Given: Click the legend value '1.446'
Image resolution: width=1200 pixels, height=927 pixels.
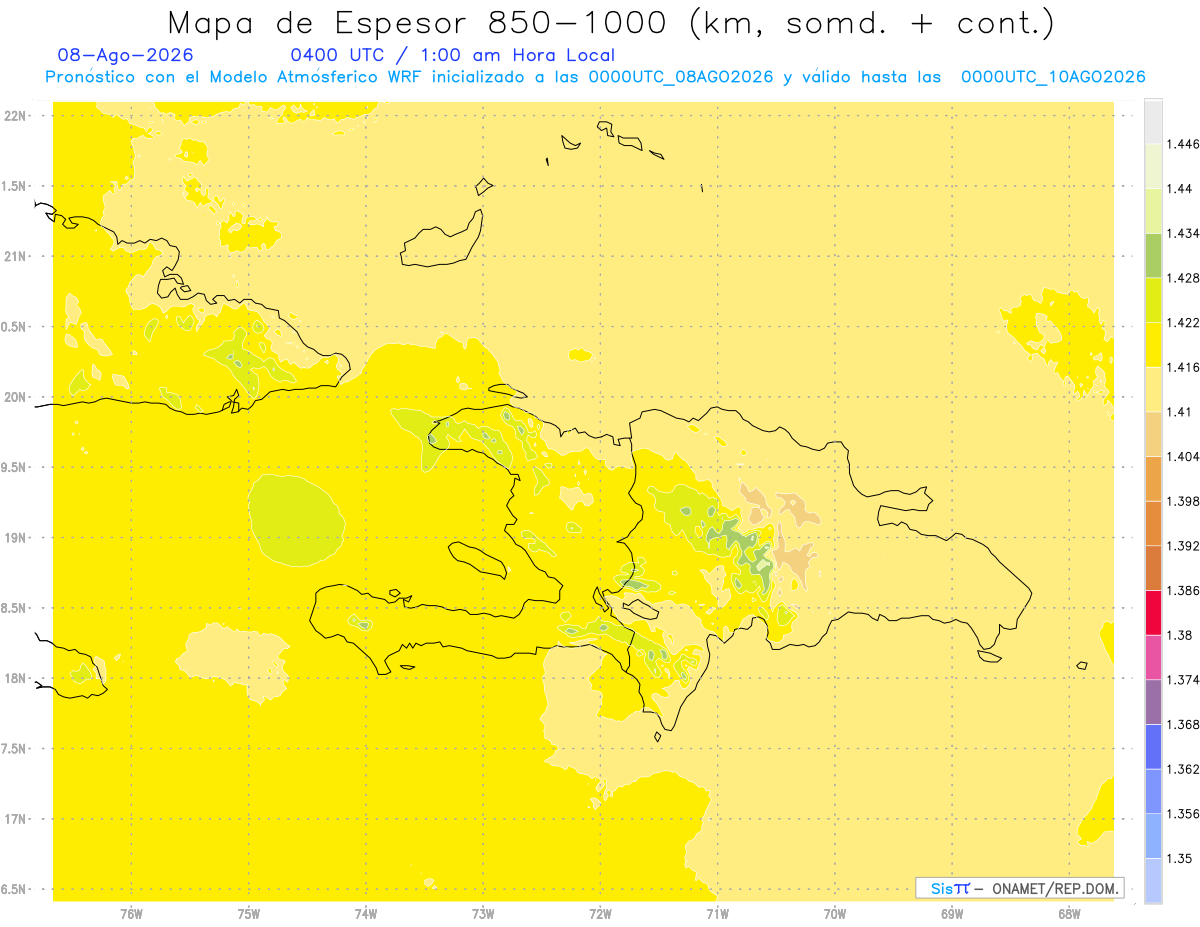Looking at the screenshot, I should (x=1183, y=144).
